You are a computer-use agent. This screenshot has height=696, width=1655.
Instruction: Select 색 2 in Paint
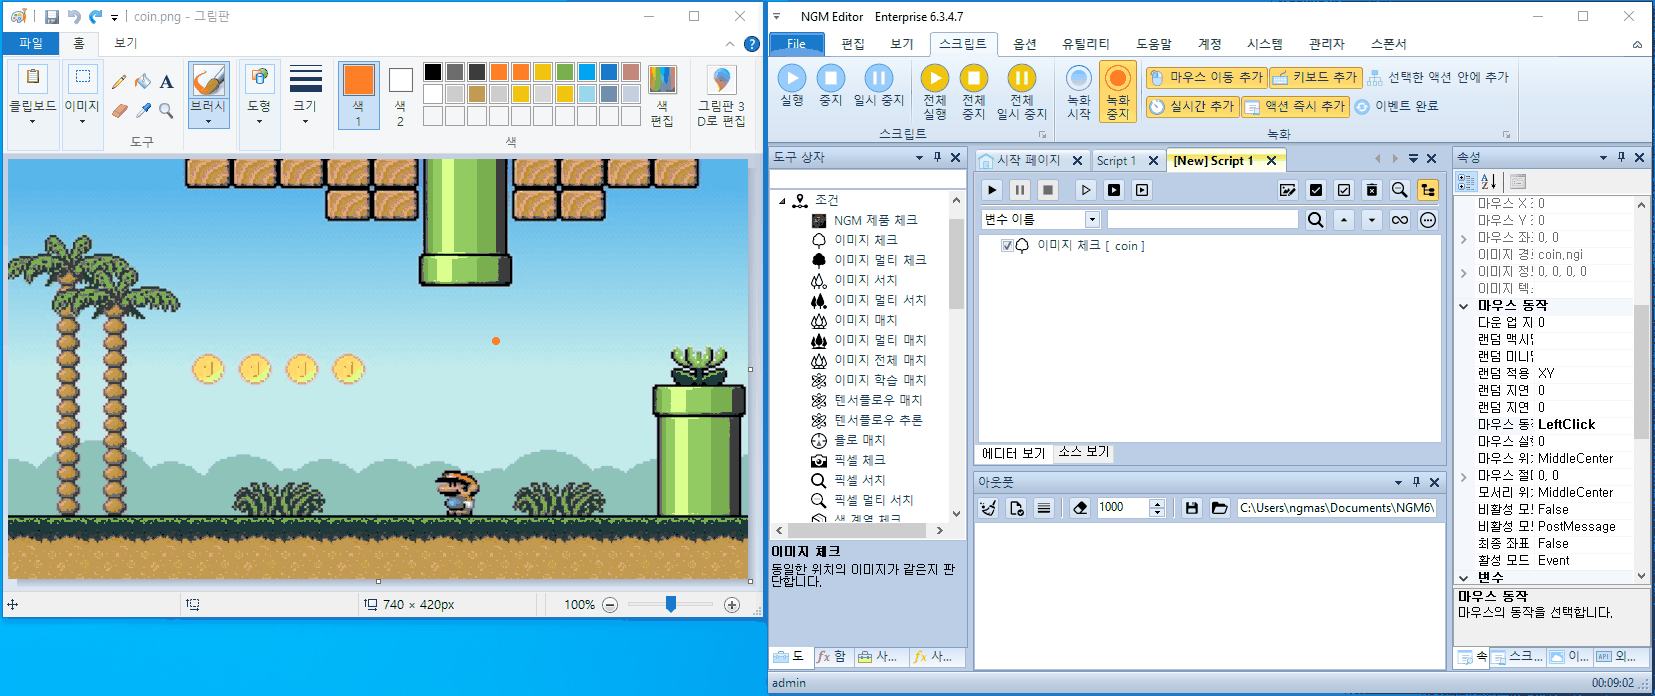point(400,96)
